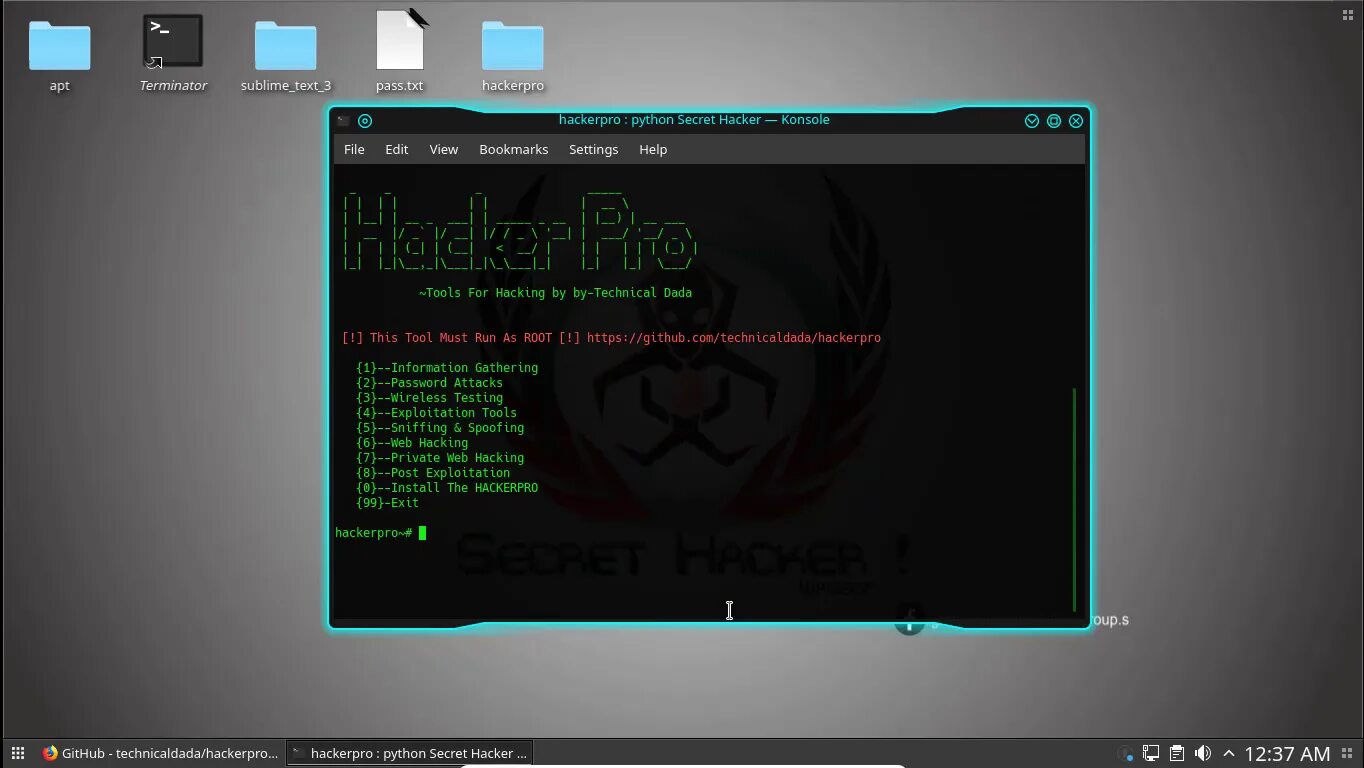Click the panel settings icon beside the clock
Viewport: 1364px width, 768px height.
1349,753
